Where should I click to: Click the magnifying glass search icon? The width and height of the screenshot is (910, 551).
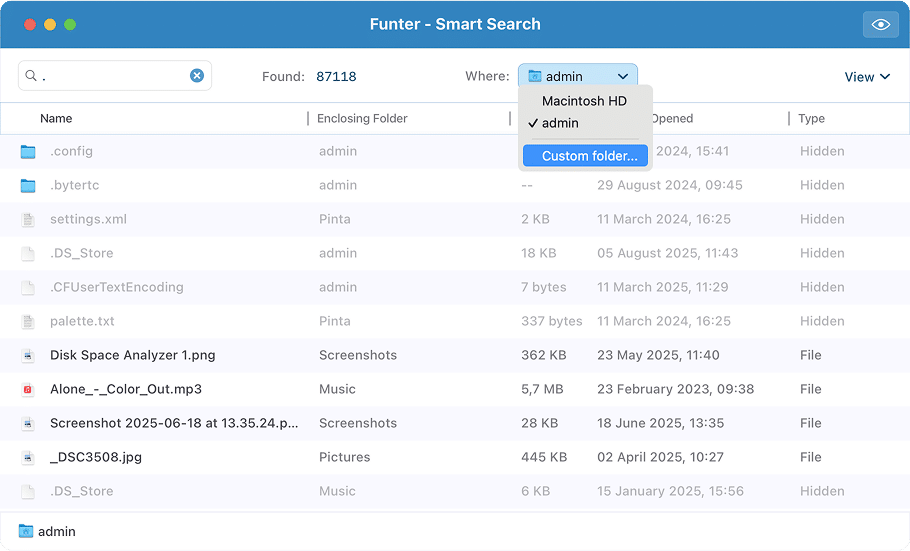(31, 75)
